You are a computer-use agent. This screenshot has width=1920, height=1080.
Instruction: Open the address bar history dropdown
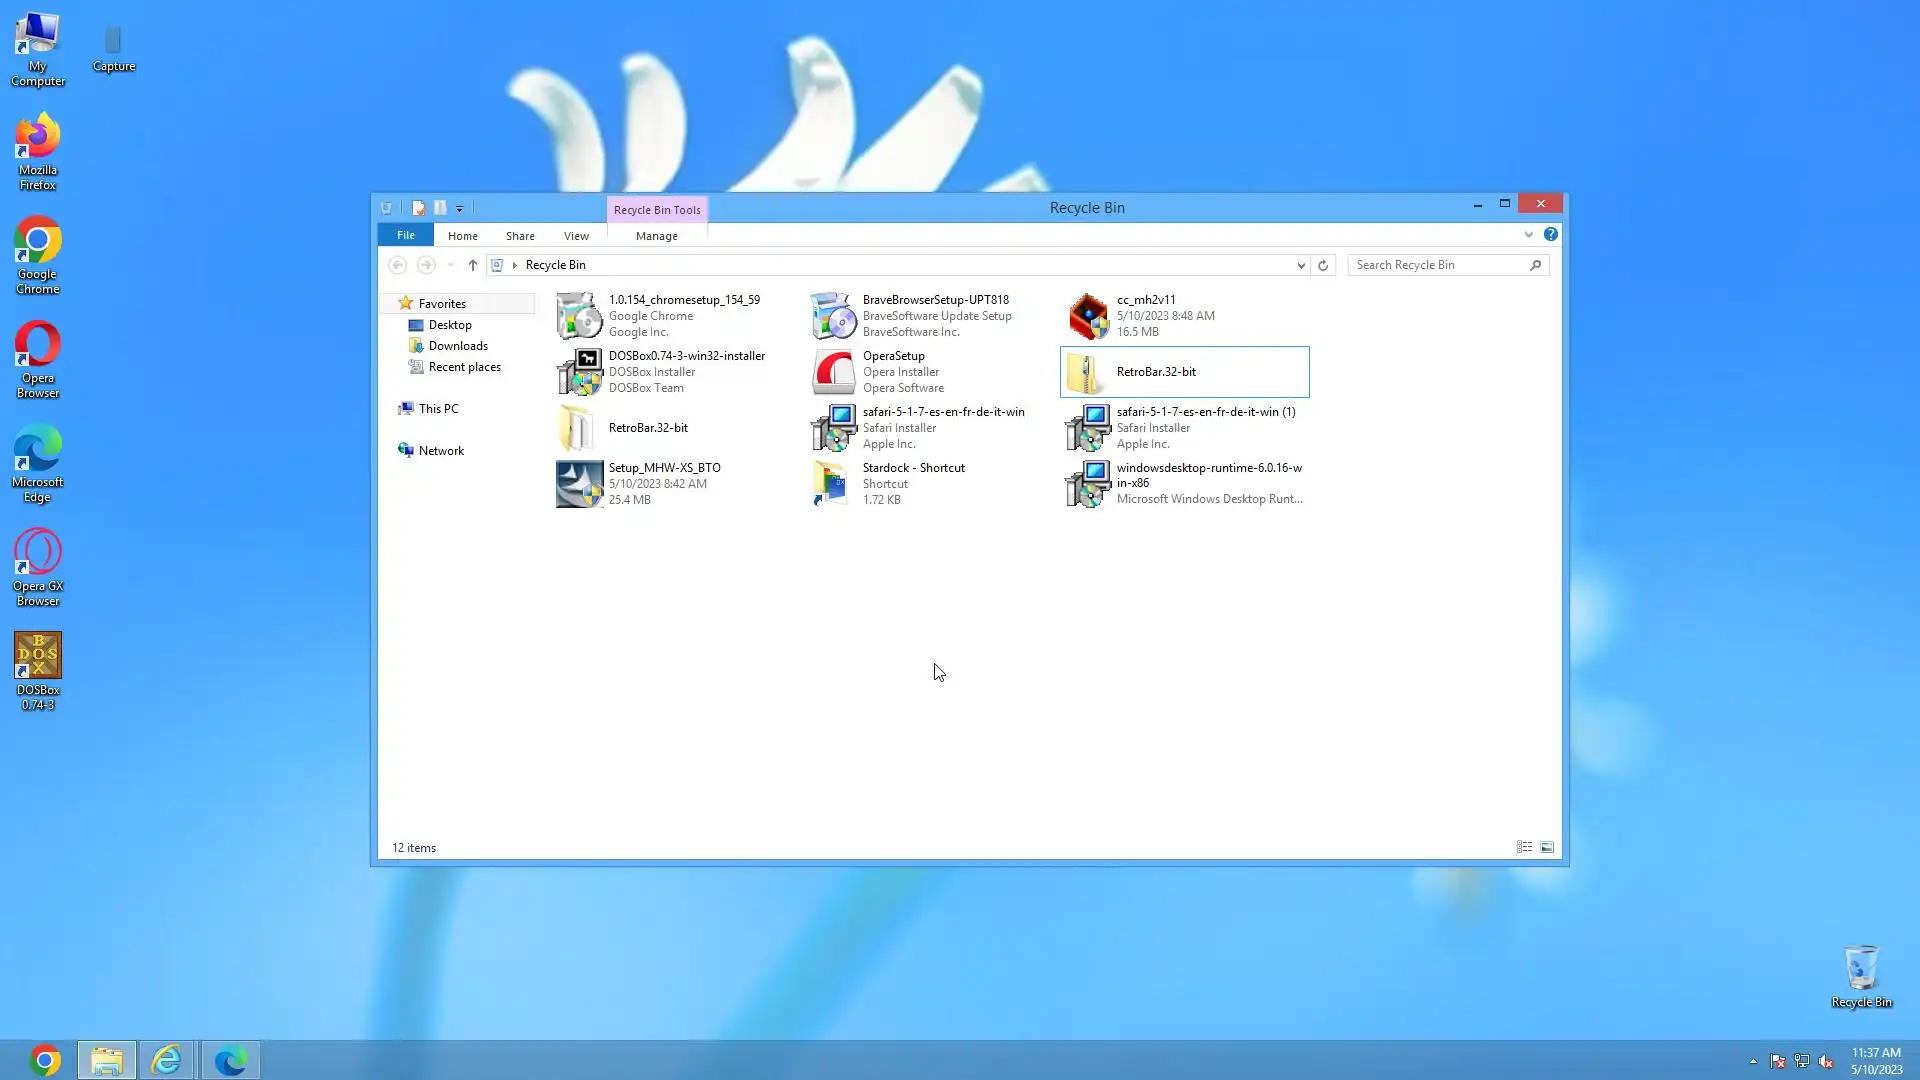click(x=1301, y=265)
